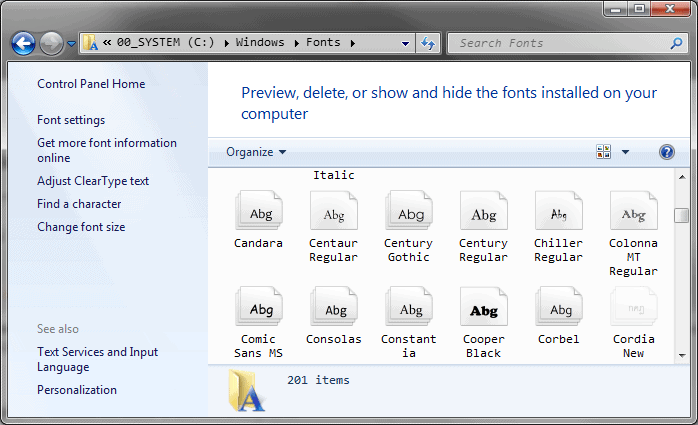Image resolution: width=698 pixels, height=425 pixels.
Task: Select 00_SYSTEM (C:) in the breadcrumb
Action: [166, 42]
